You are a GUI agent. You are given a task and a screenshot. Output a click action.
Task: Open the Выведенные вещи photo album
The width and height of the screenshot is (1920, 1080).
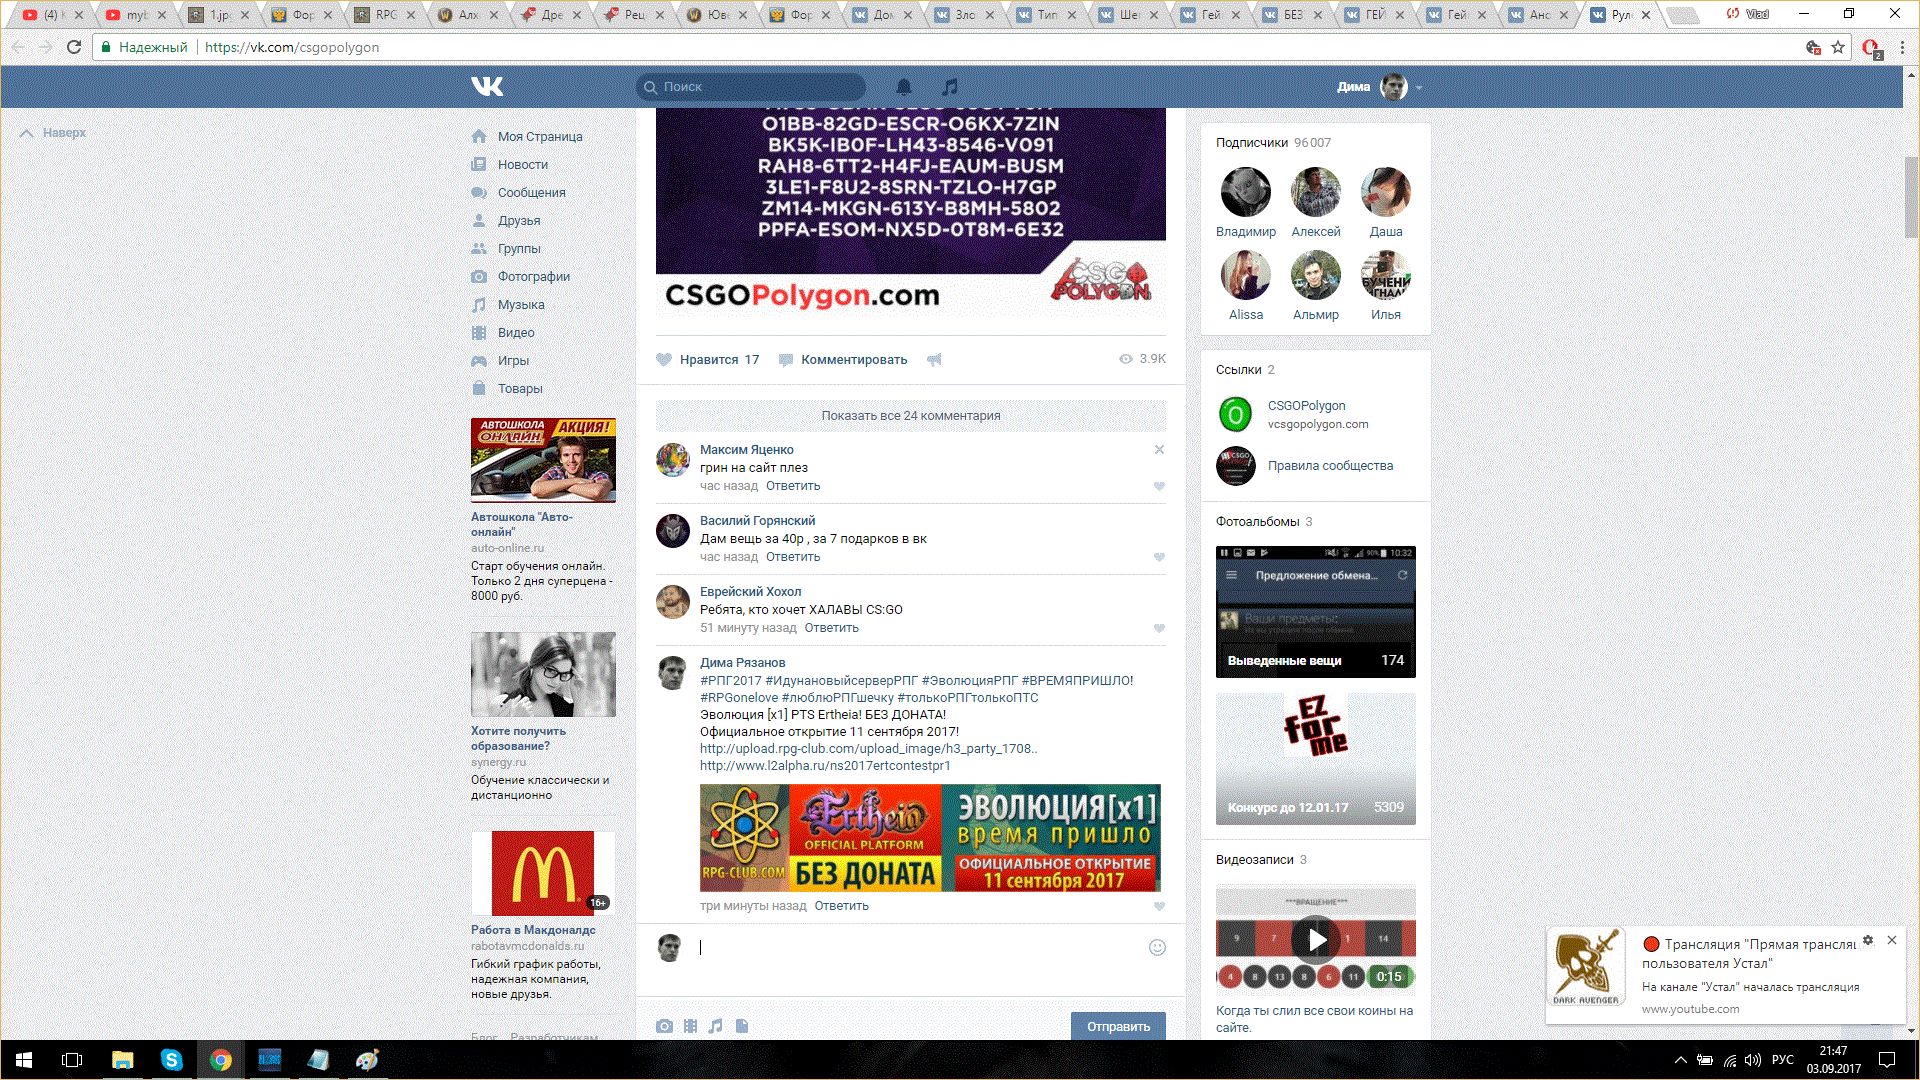pyautogui.click(x=1316, y=612)
